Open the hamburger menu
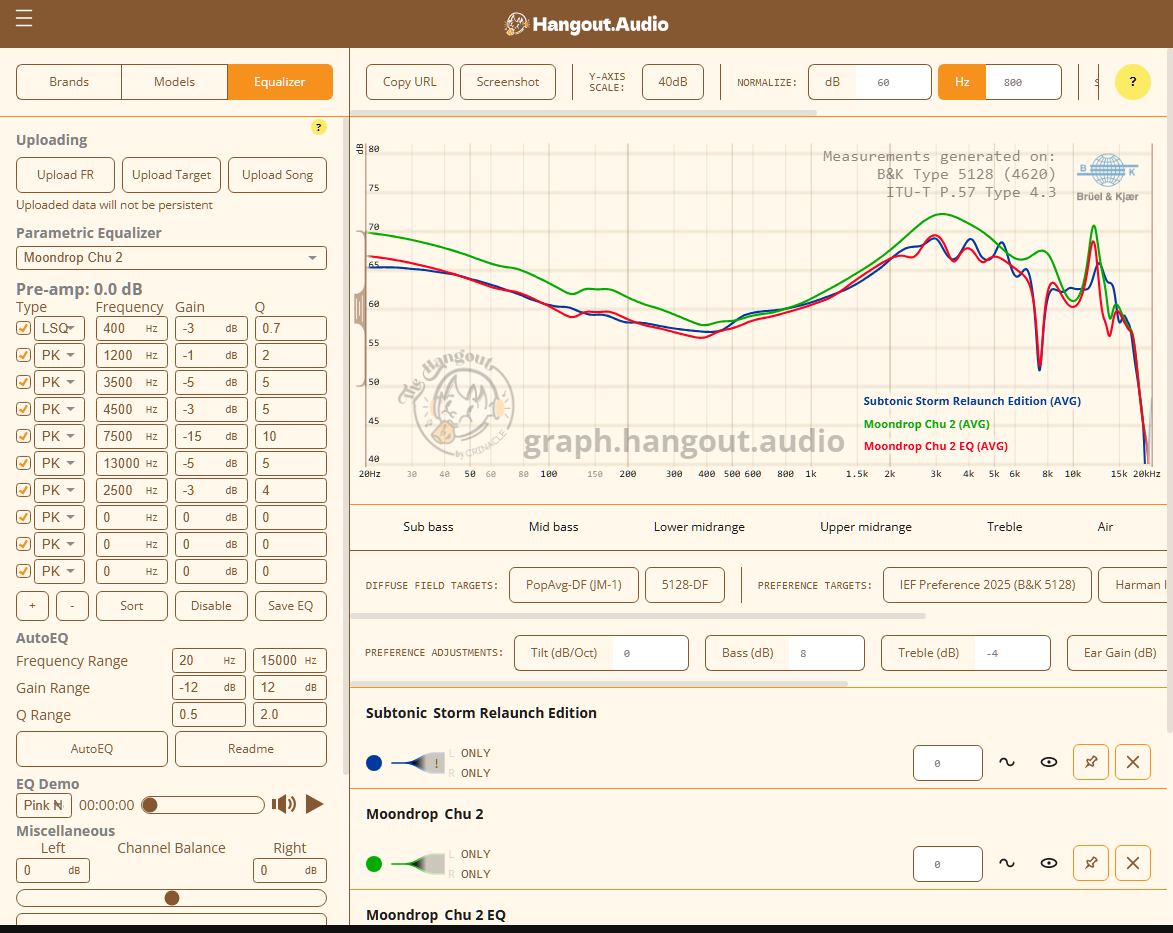The image size is (1173, 933). 24,19
